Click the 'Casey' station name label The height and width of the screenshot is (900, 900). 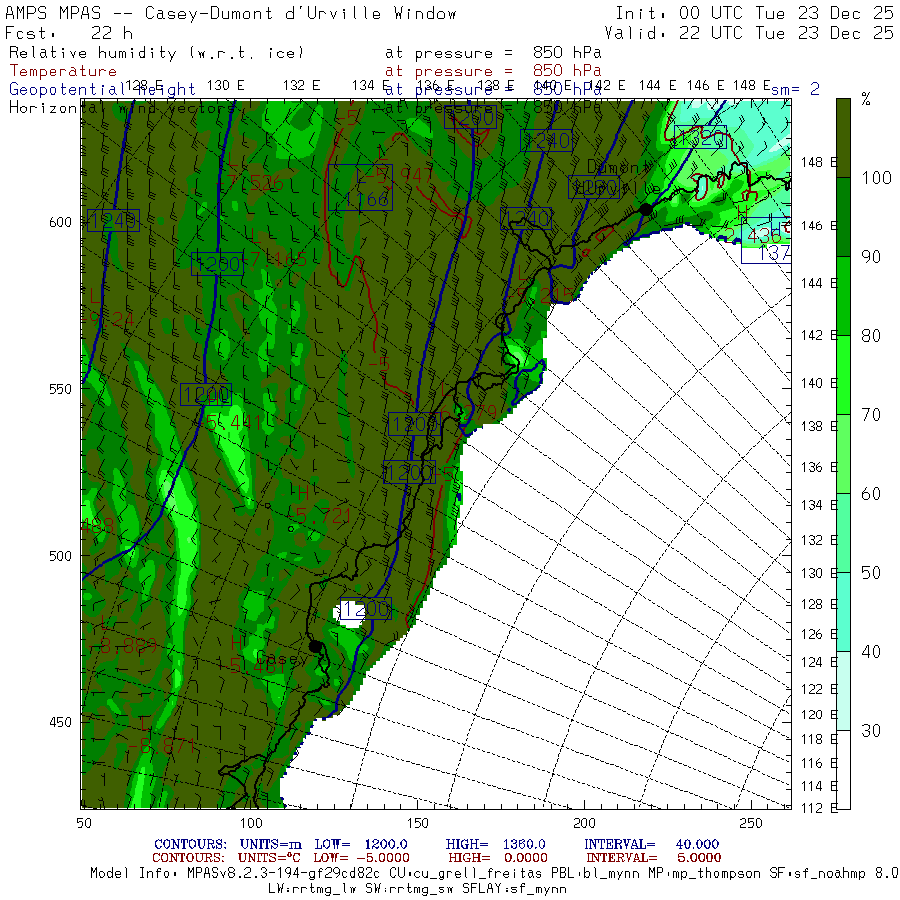[281, 658]
